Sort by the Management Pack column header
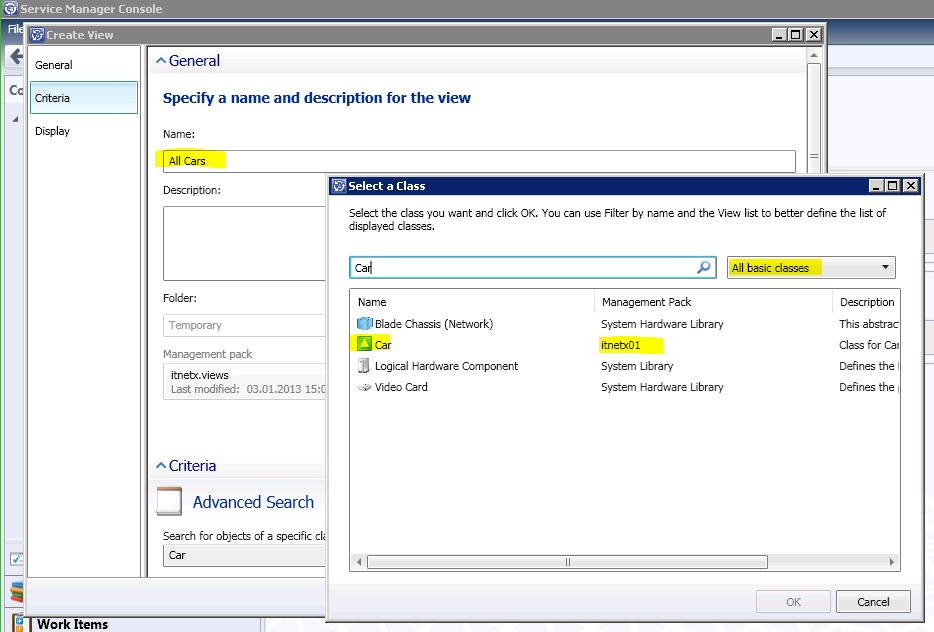This screenshot has width=934, height=632. [647, 302]
